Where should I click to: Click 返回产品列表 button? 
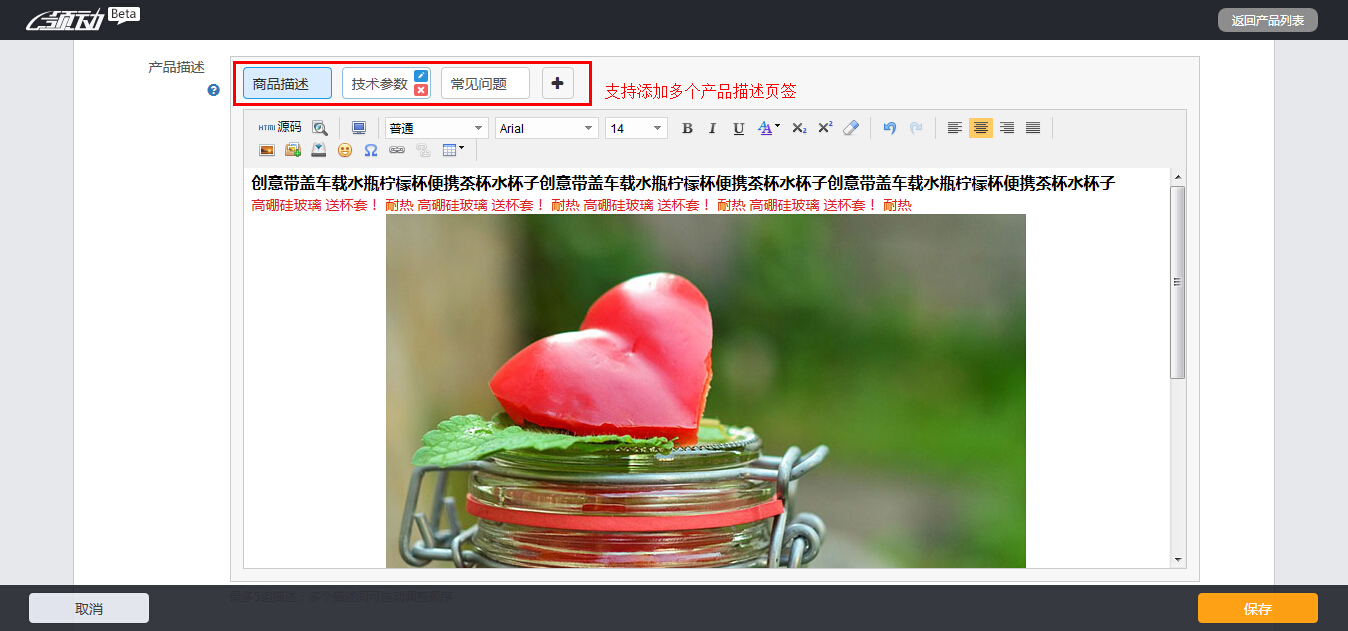click(1267, 20)
